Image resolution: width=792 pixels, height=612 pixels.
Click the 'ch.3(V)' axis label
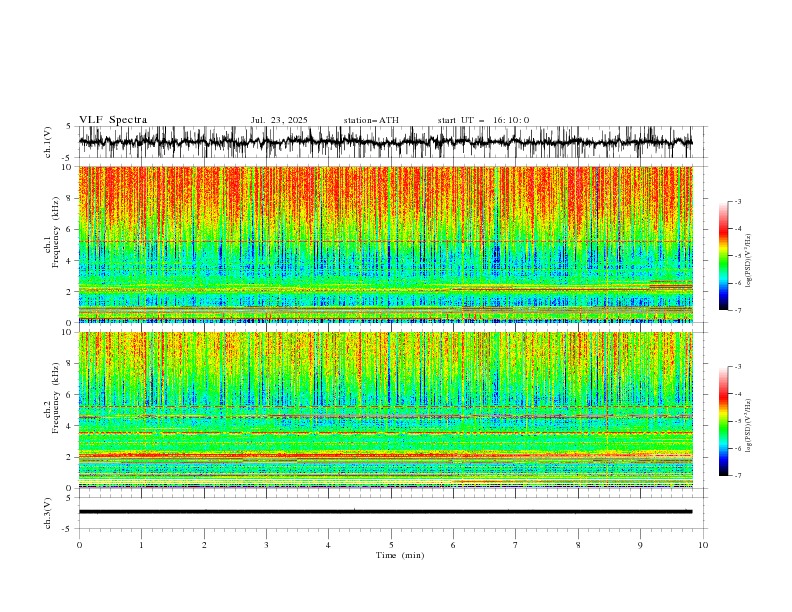coord(48,513)
